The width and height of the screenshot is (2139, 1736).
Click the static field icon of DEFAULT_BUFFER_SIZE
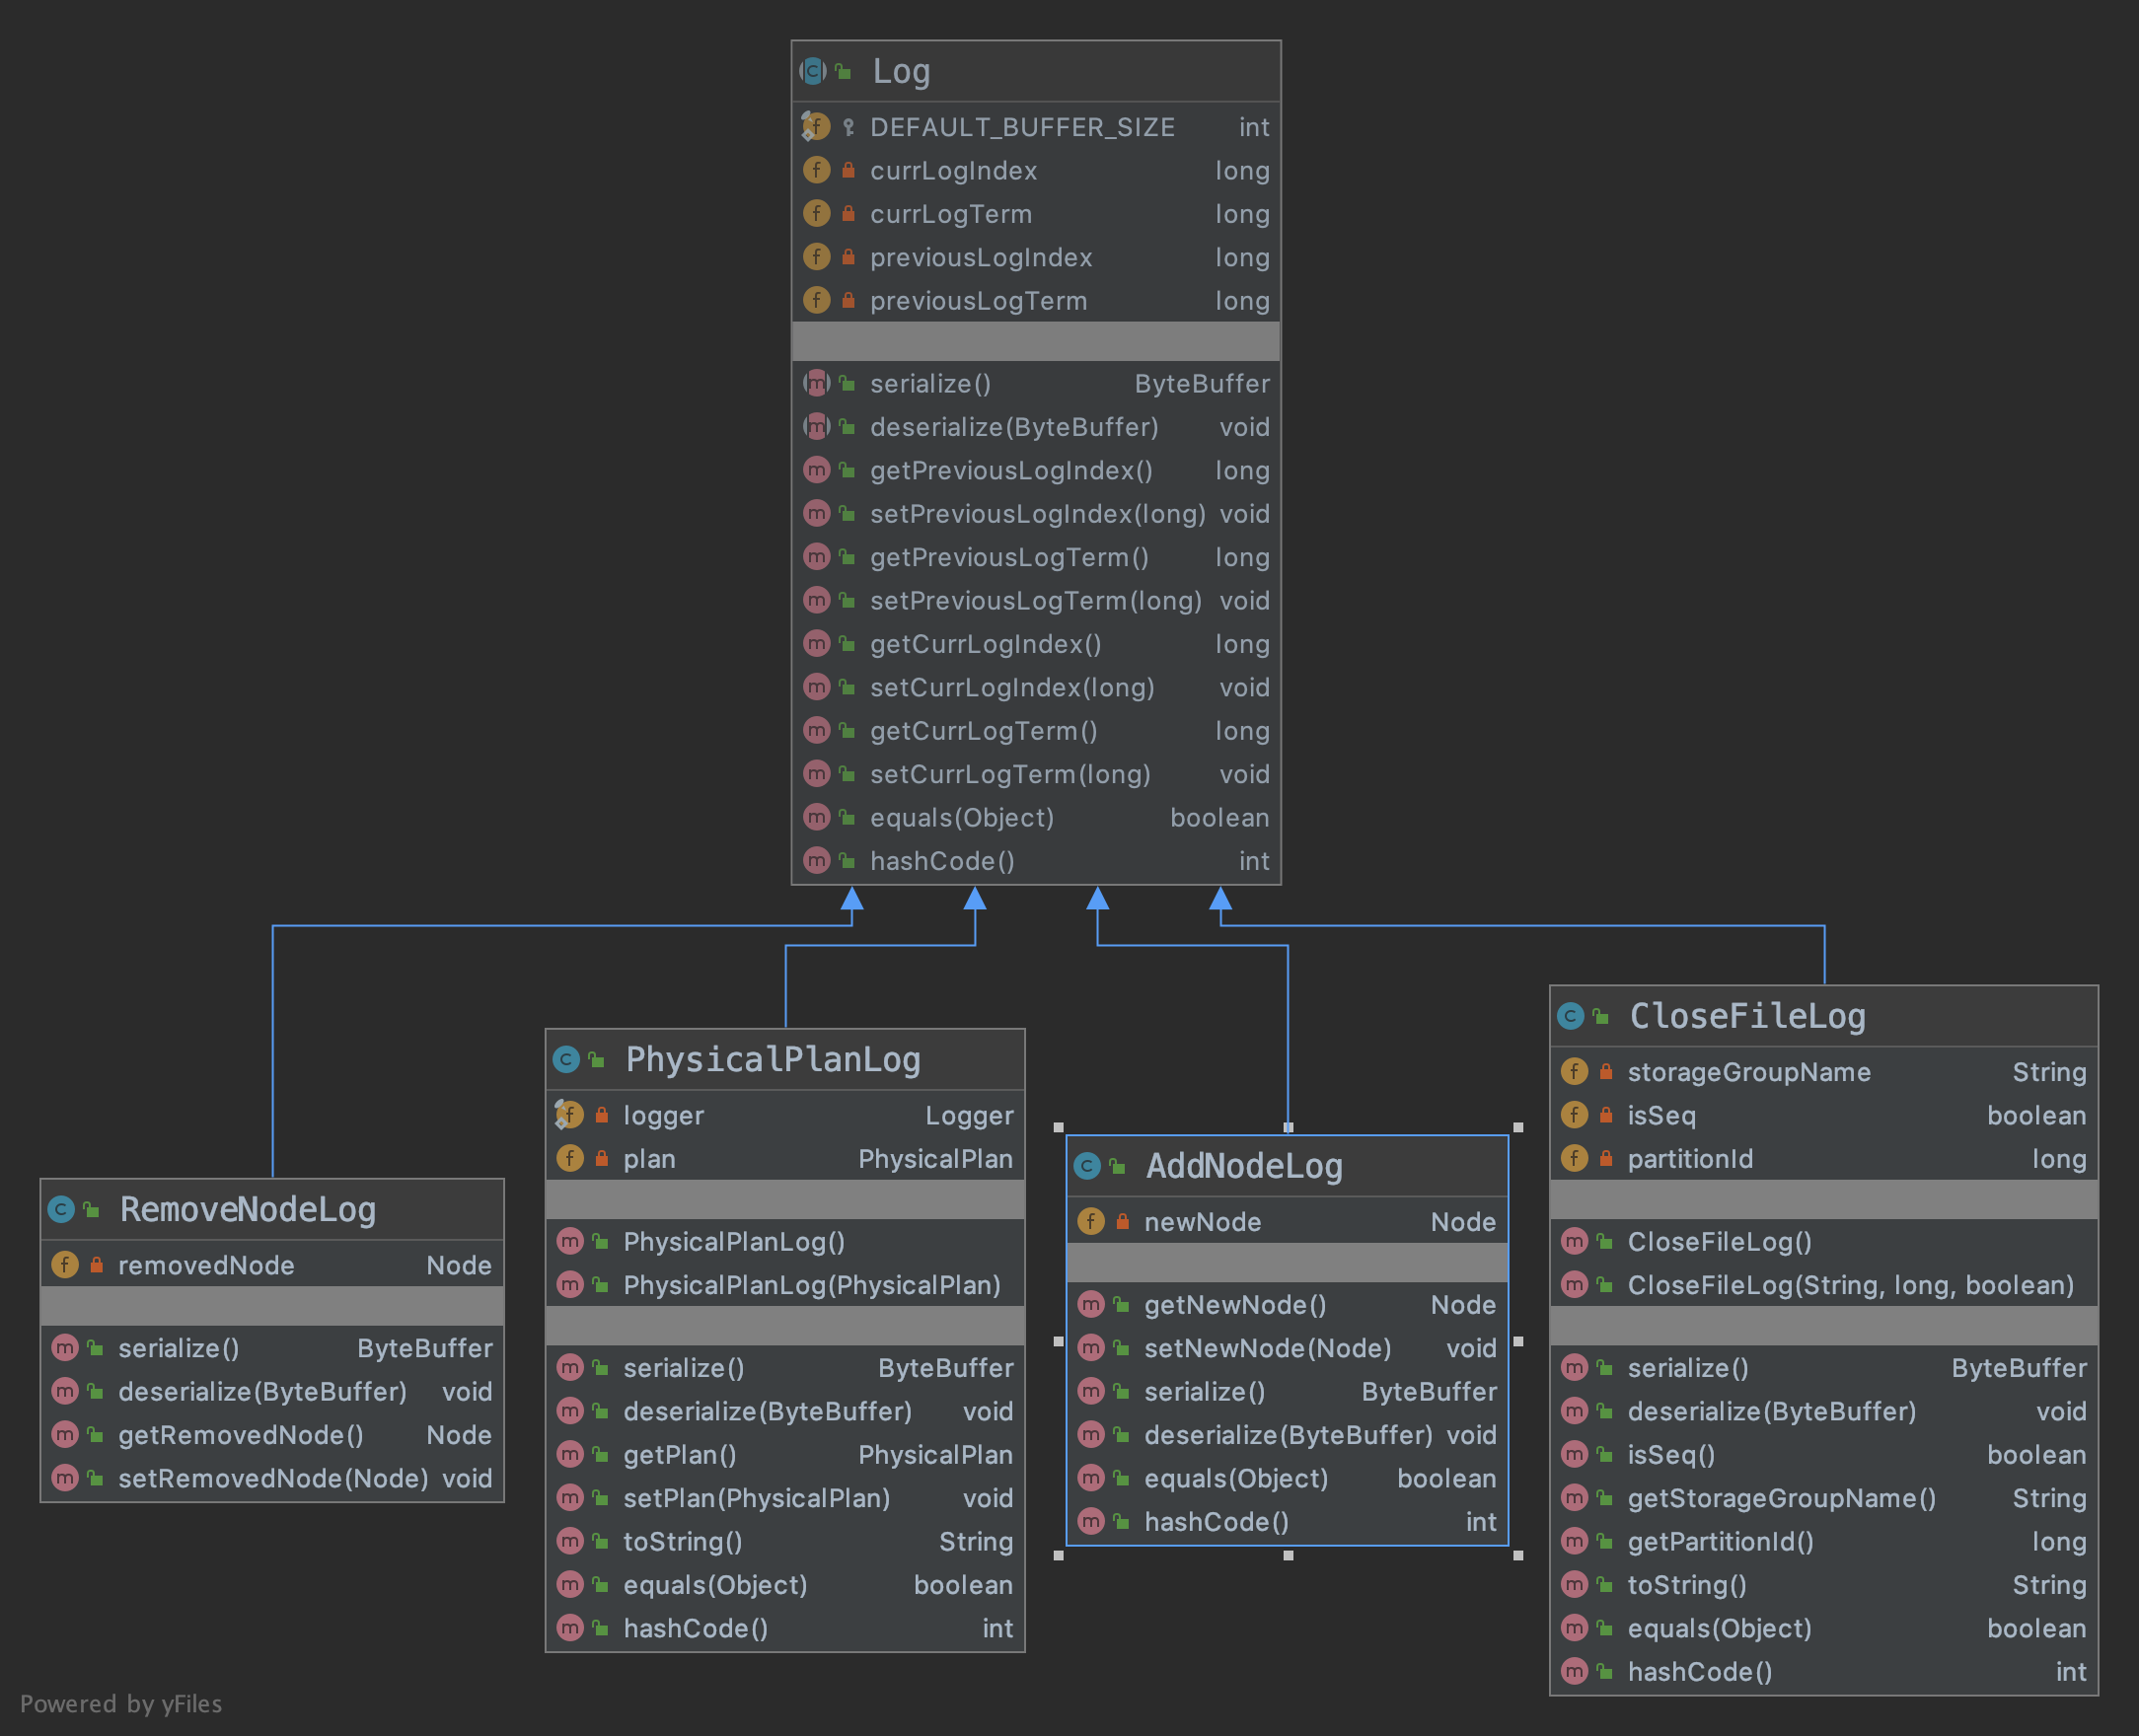[815, 127]
